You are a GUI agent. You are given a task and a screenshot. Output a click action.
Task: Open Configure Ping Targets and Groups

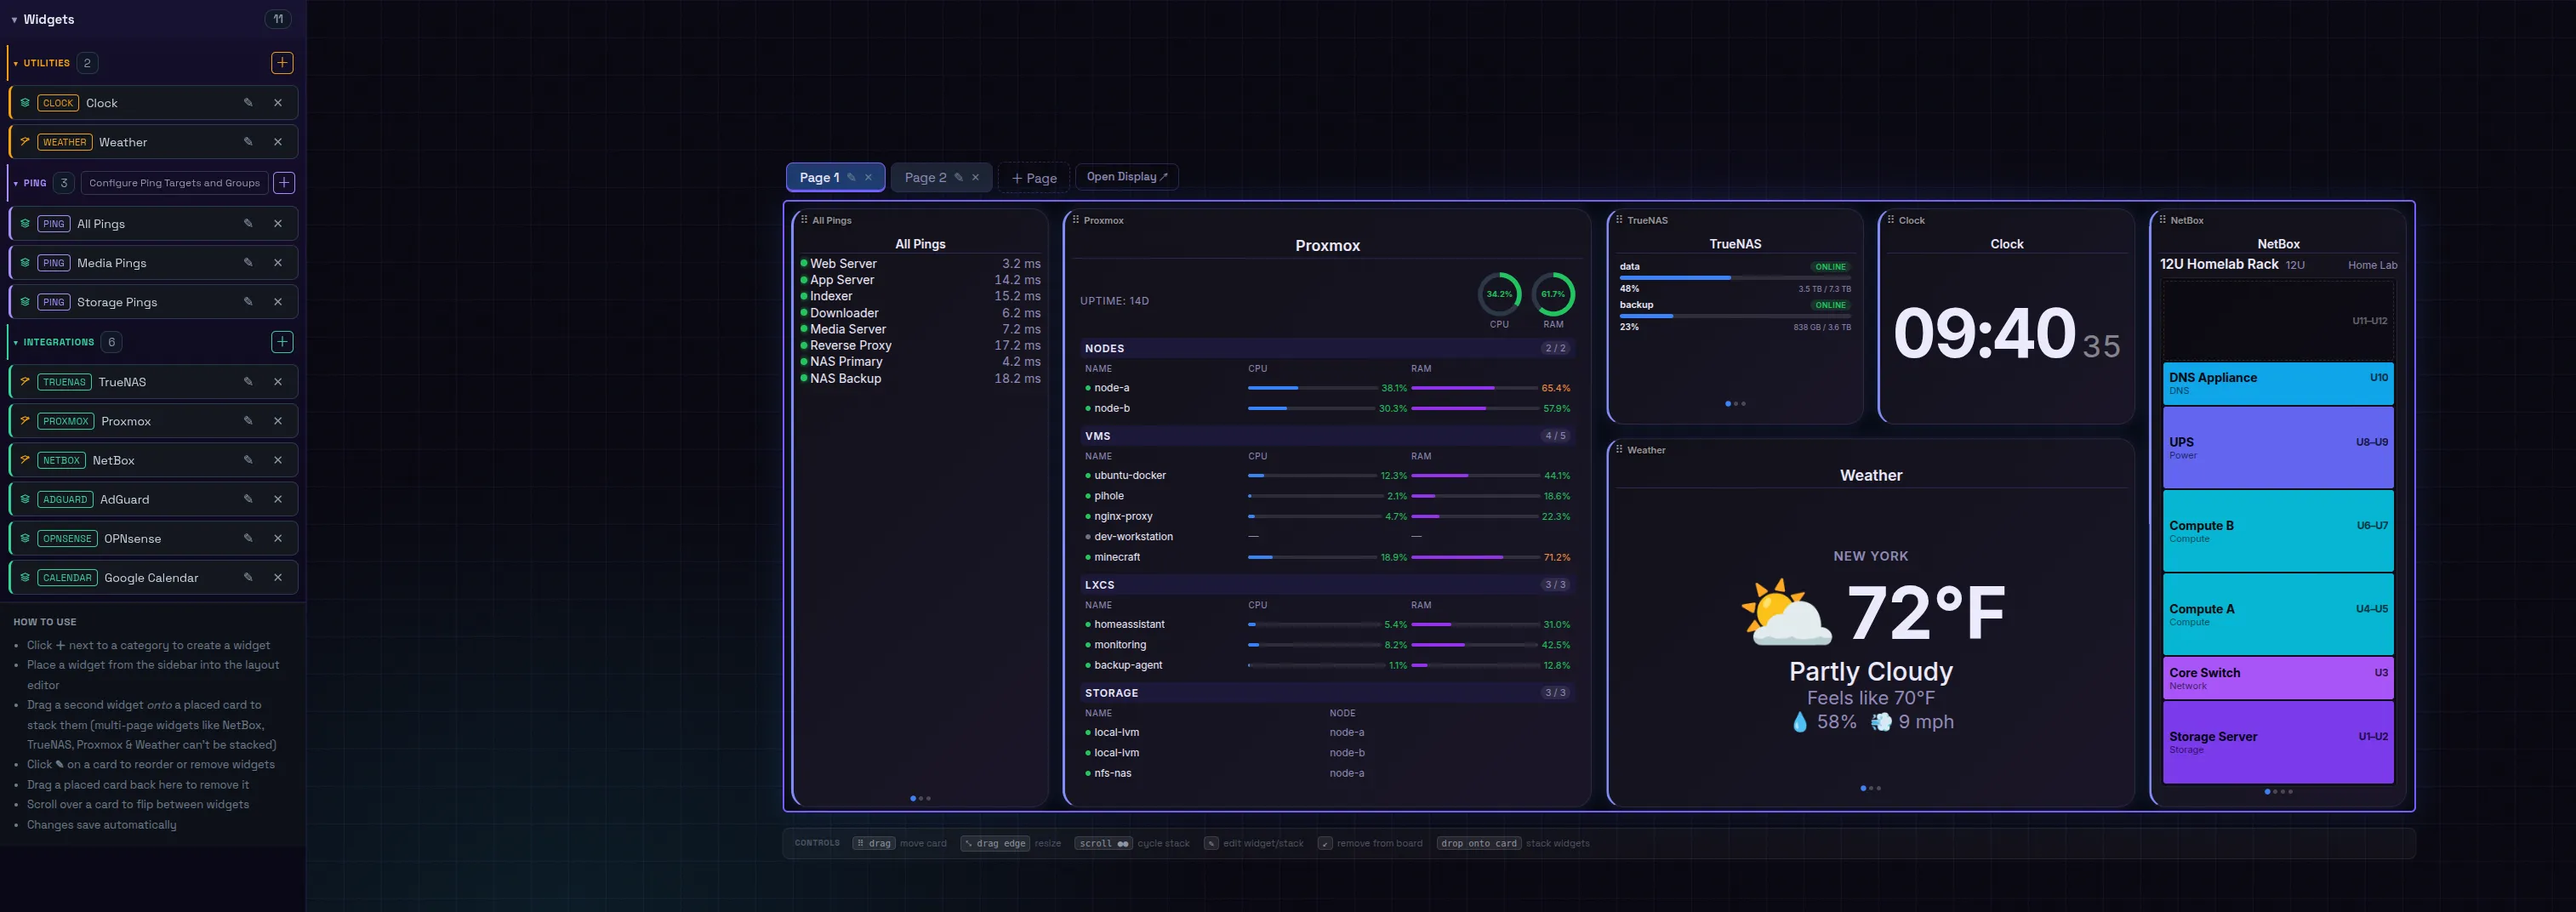click(174, 183)
